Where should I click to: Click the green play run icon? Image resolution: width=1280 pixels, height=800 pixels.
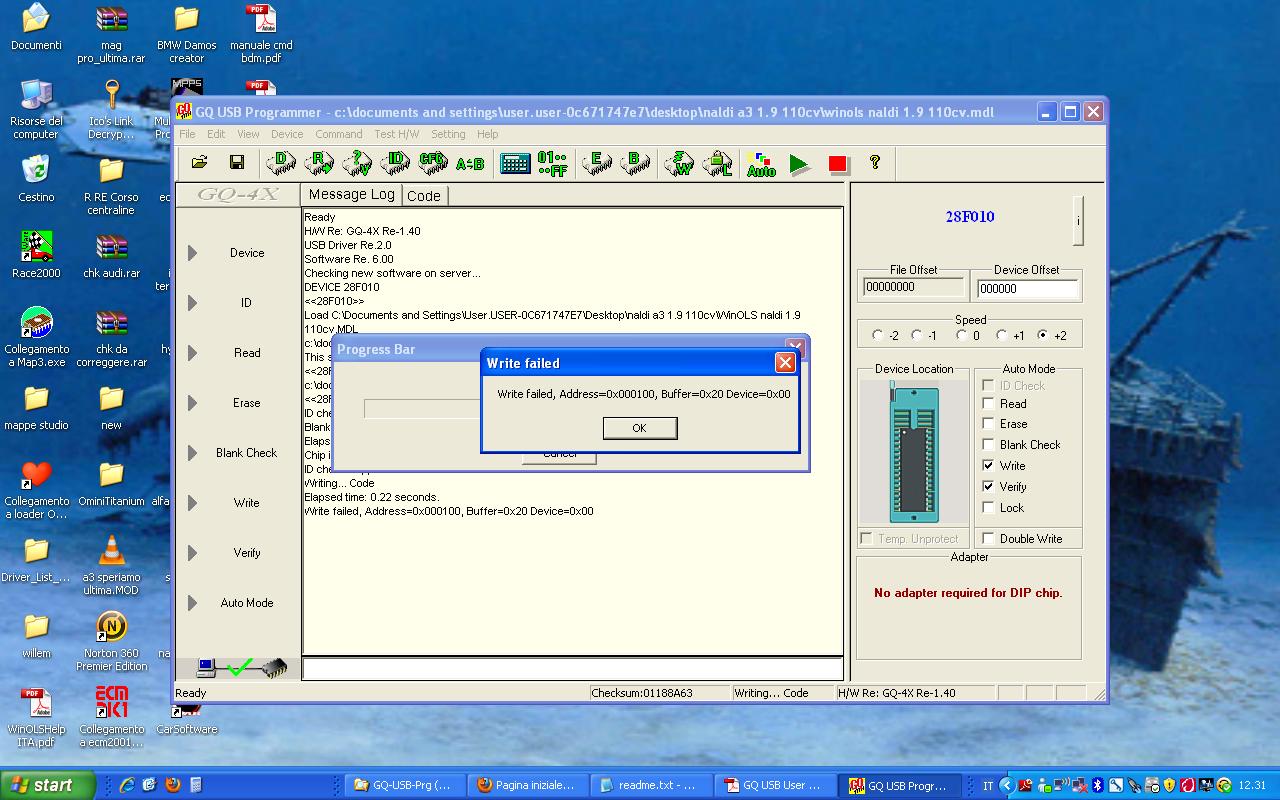(x=799, y=164)
